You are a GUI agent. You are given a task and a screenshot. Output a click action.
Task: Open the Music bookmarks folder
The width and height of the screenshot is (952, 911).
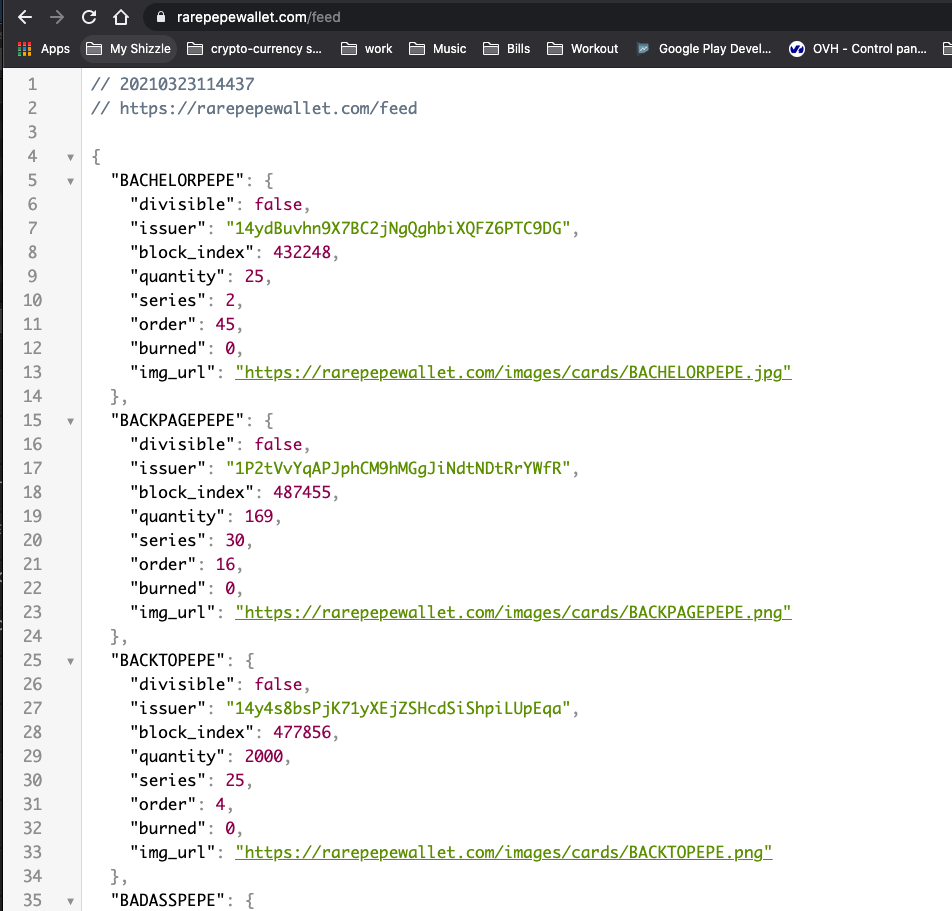[x=438, y=49]
